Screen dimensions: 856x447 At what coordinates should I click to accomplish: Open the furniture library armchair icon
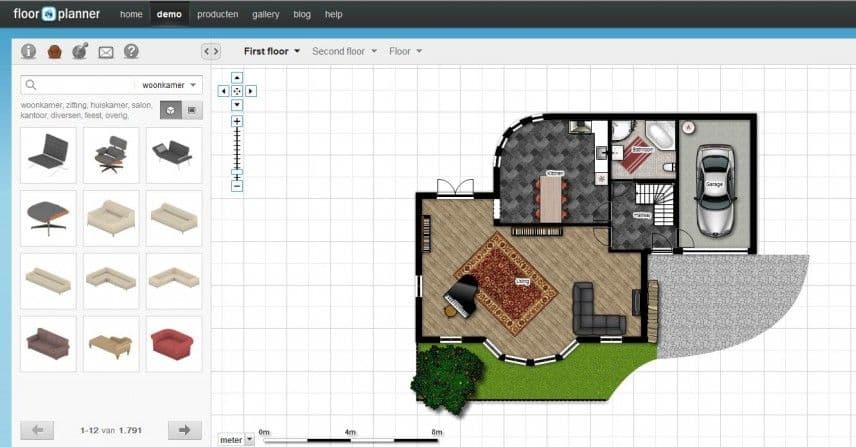point(55,51)
